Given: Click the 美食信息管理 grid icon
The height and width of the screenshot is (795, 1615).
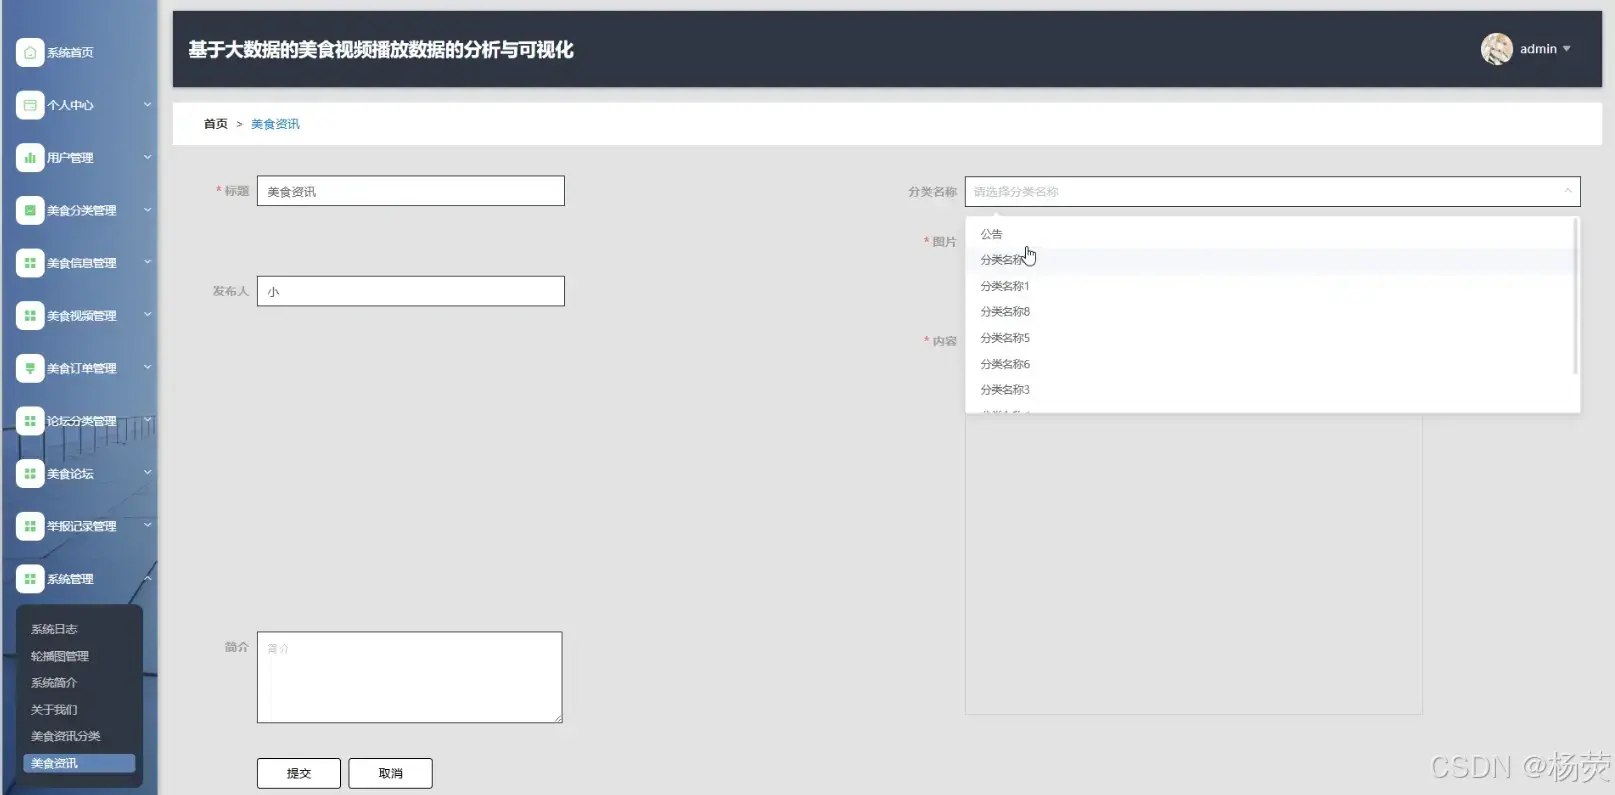Looking at the screenshot, I should click(x=30, y=263).
